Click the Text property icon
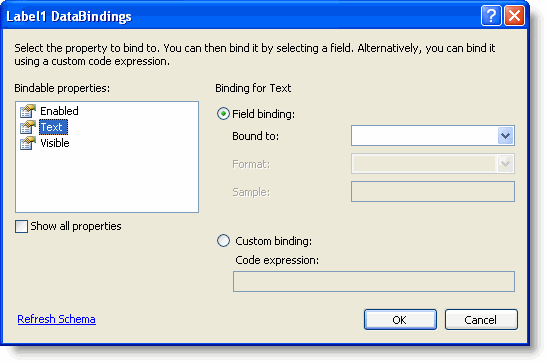Image resolution: width=546 pixels, height=362 pixels. pos(28,127)
